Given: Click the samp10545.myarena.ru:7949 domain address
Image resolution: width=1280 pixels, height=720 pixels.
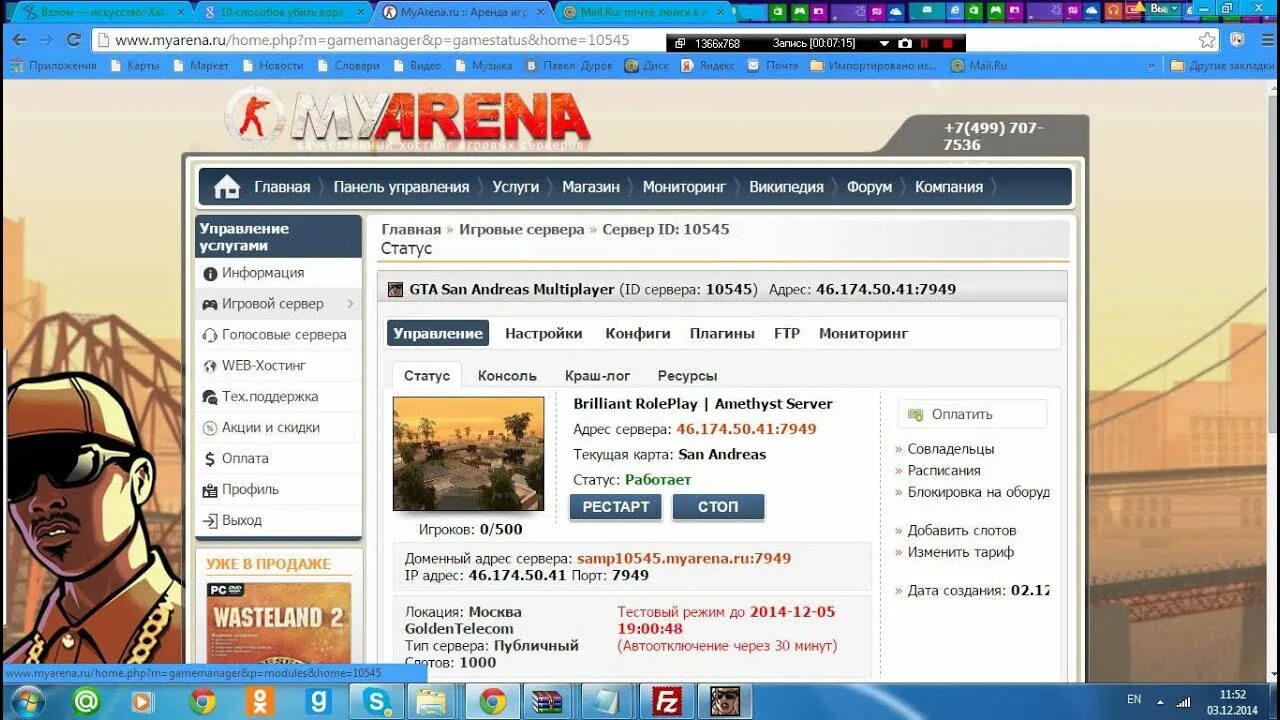Looking at the screenshot, I should pos(684,559).
